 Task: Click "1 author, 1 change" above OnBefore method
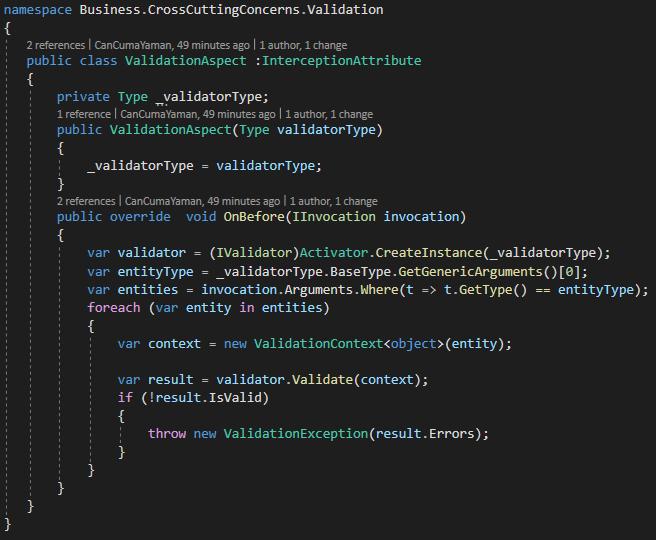tap(334, 201)
